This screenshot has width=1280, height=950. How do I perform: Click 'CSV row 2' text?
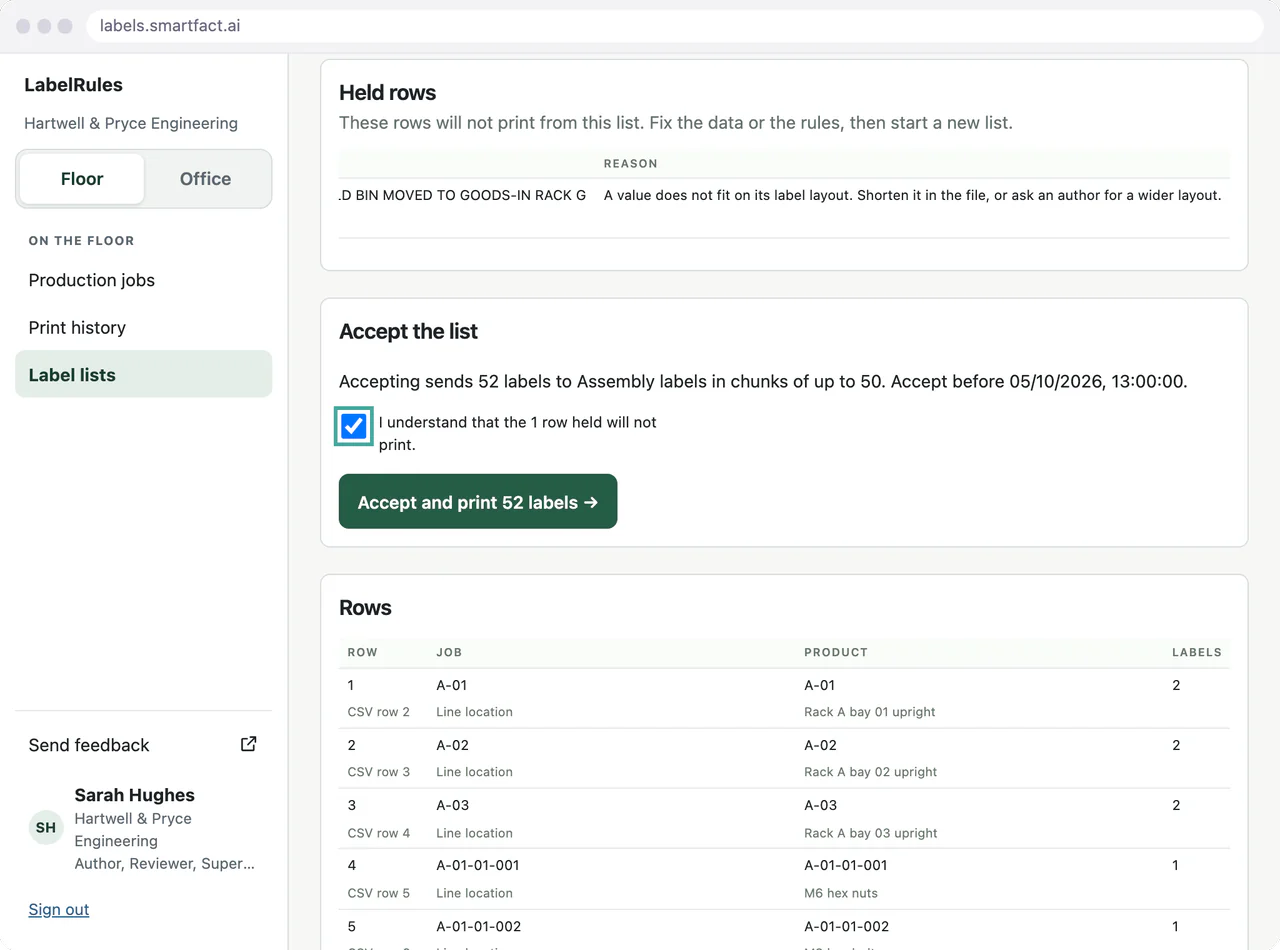[x=378, y=712]
